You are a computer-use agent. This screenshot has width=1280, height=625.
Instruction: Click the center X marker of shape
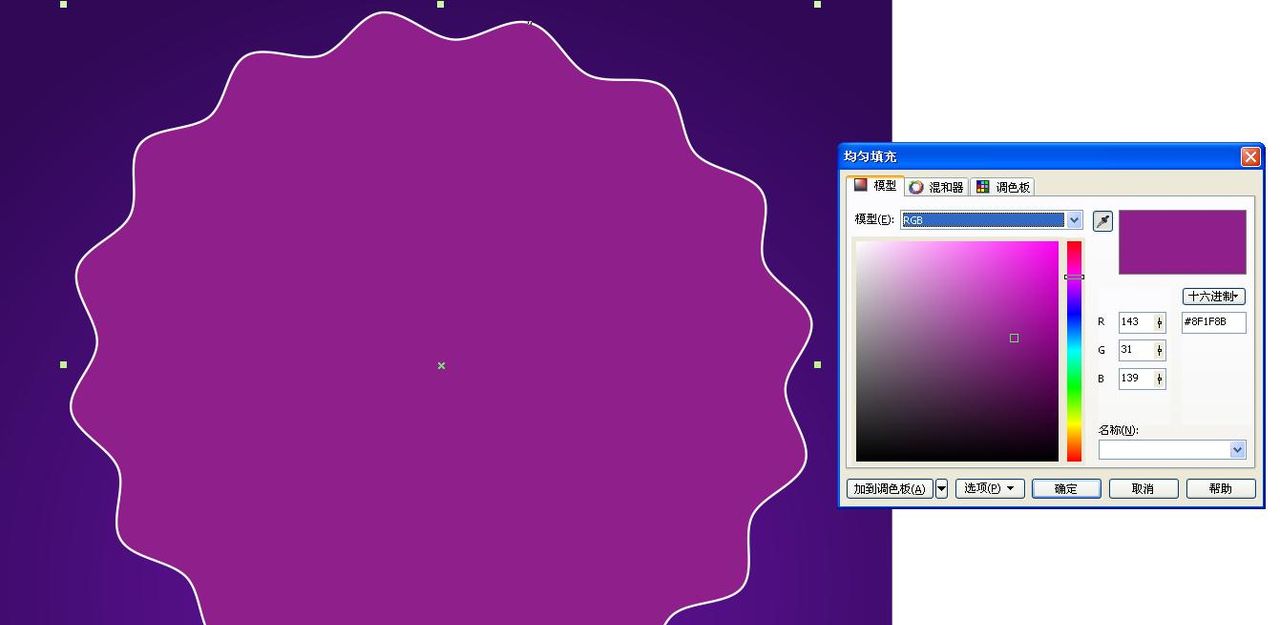click(x=441, y=366)
